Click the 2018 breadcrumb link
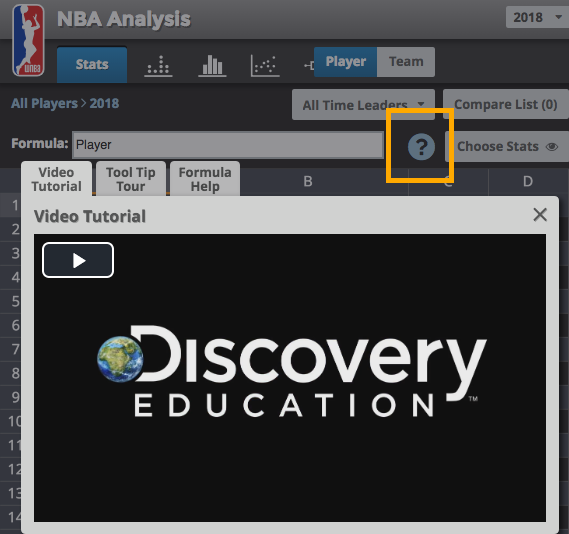This screenshot has height=534, width=569. click(x=105, y=103)
